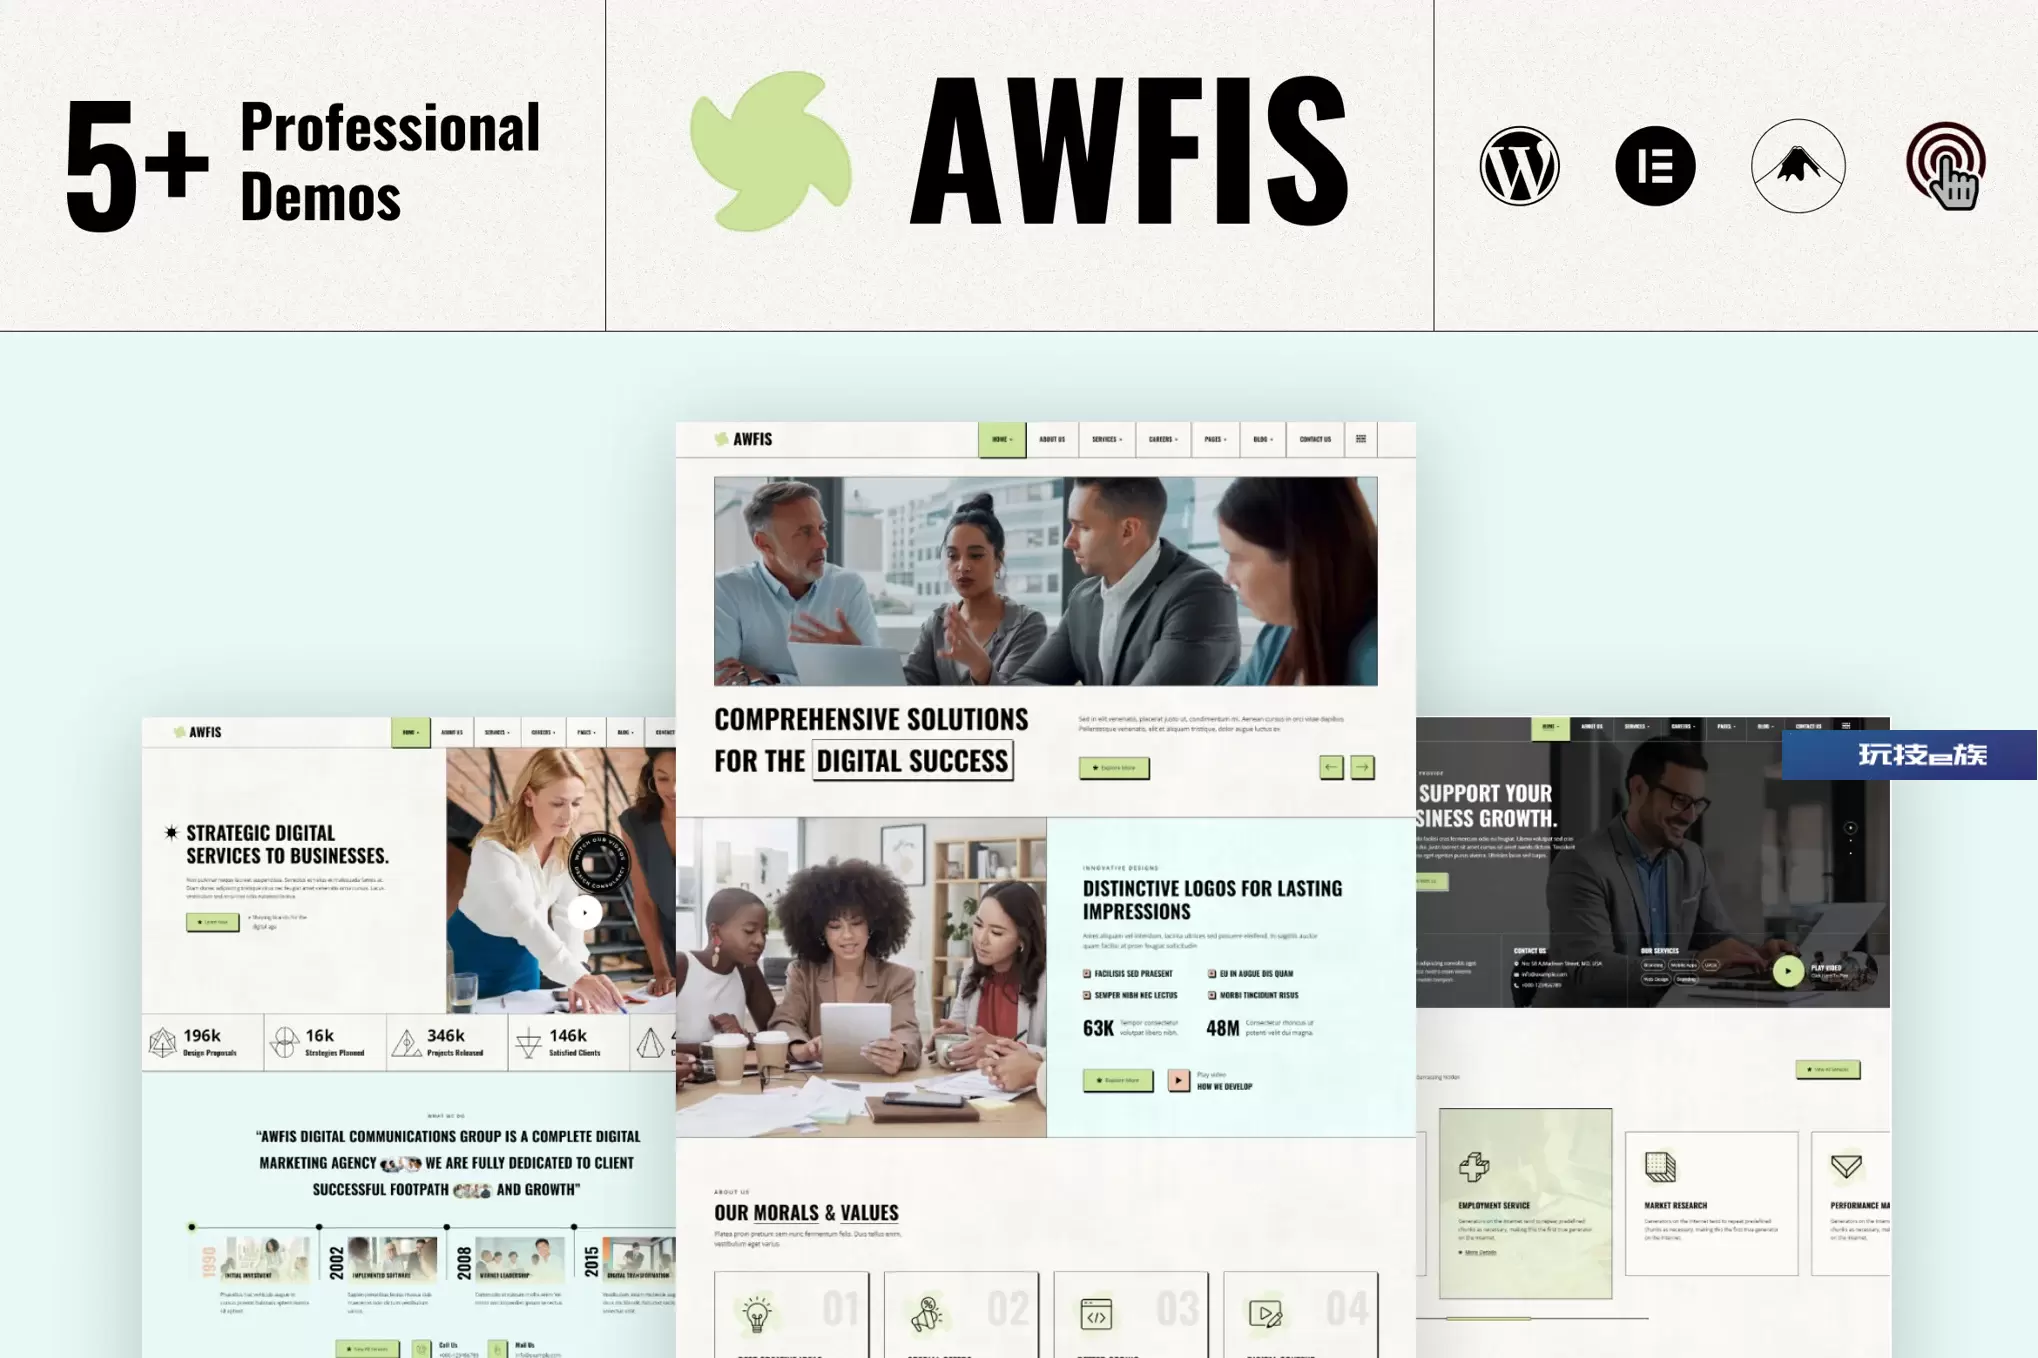The width and height of the screenshot is (2038, 1358).
Task: Click Explore More button under hero in center demo
Action: [1114, 768]
